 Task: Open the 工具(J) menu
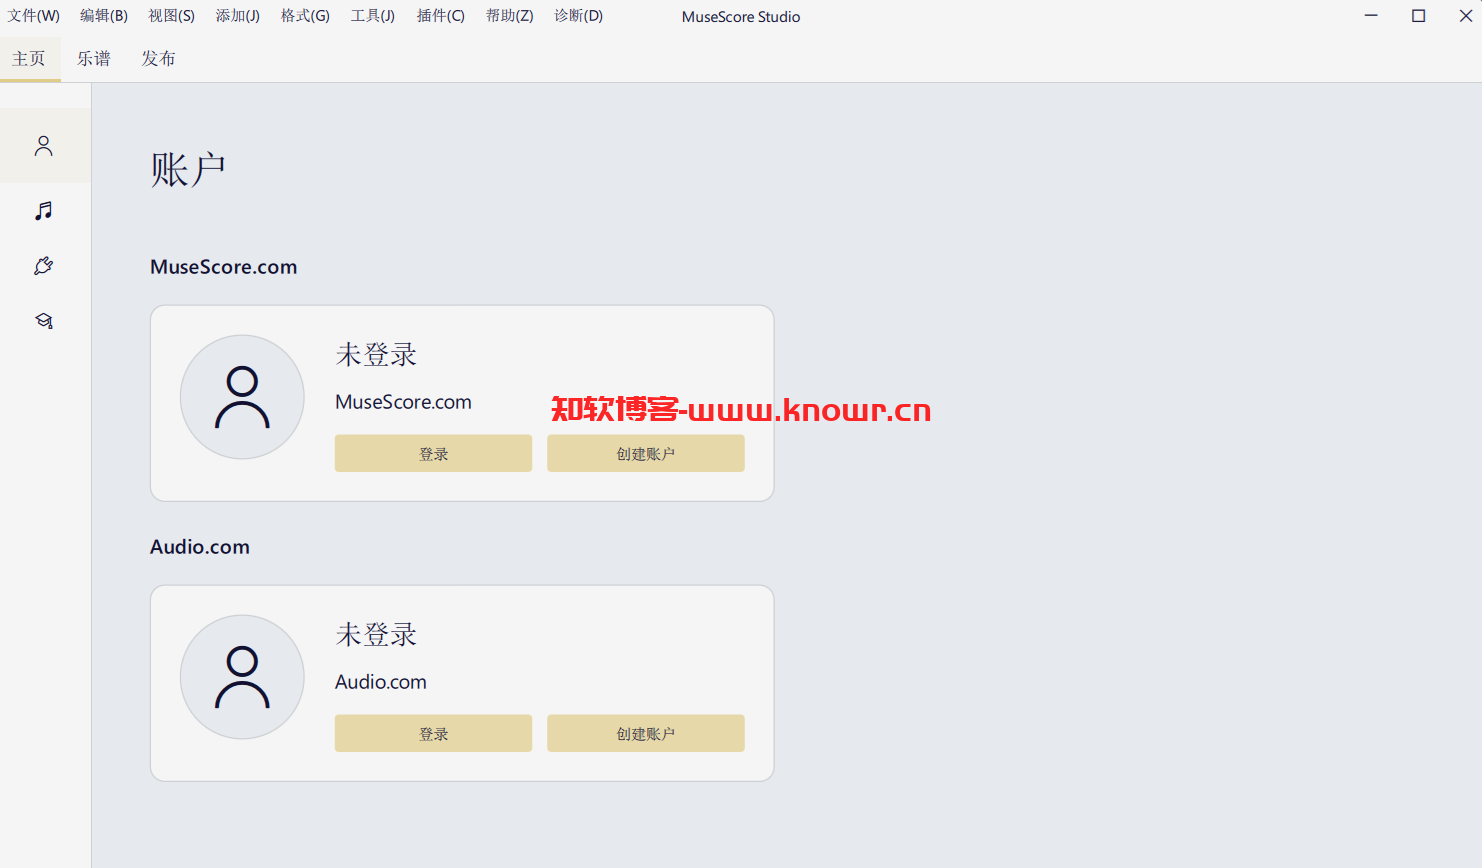click(373, 16)
